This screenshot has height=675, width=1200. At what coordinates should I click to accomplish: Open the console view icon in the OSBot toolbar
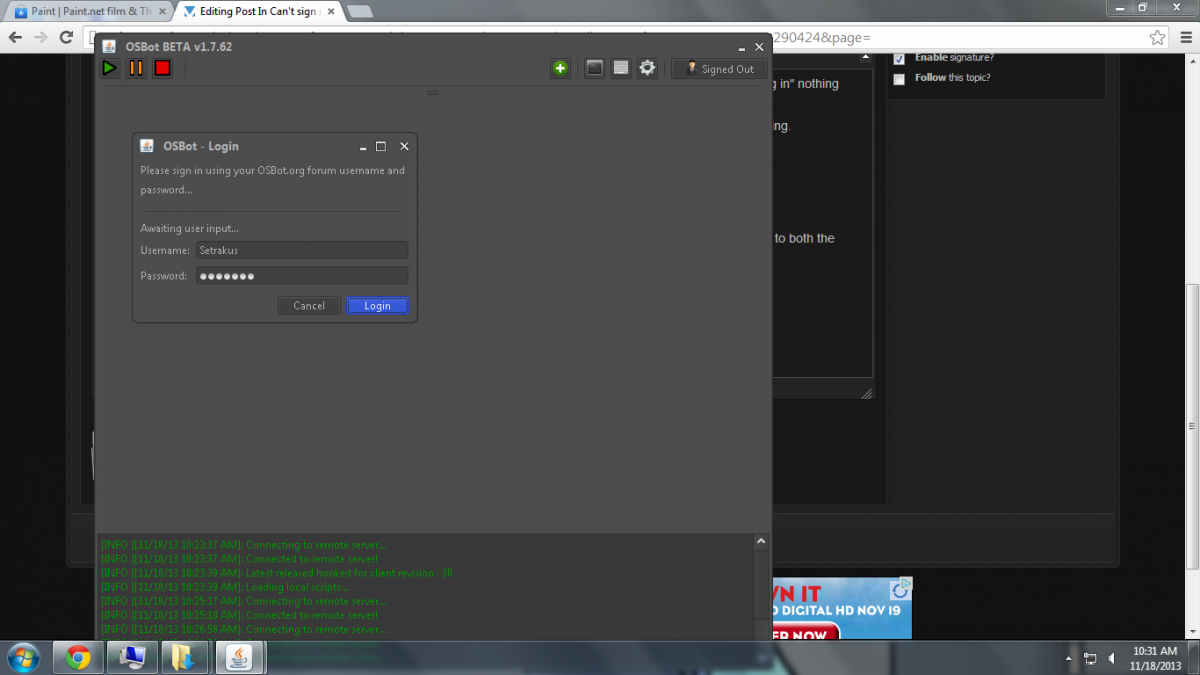pos(595,68)
